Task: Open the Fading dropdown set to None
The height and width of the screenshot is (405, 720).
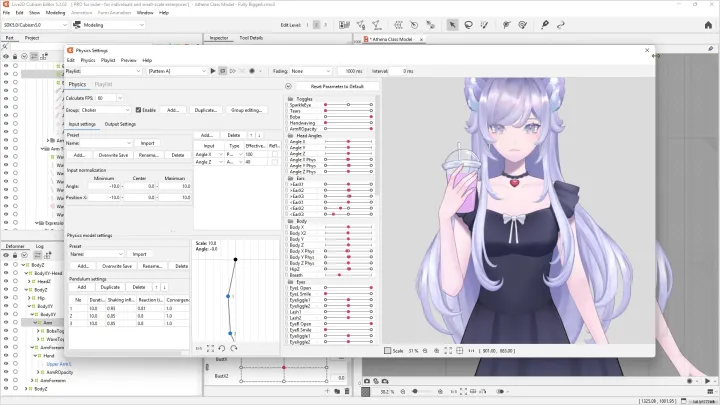Action: (310, 71)
